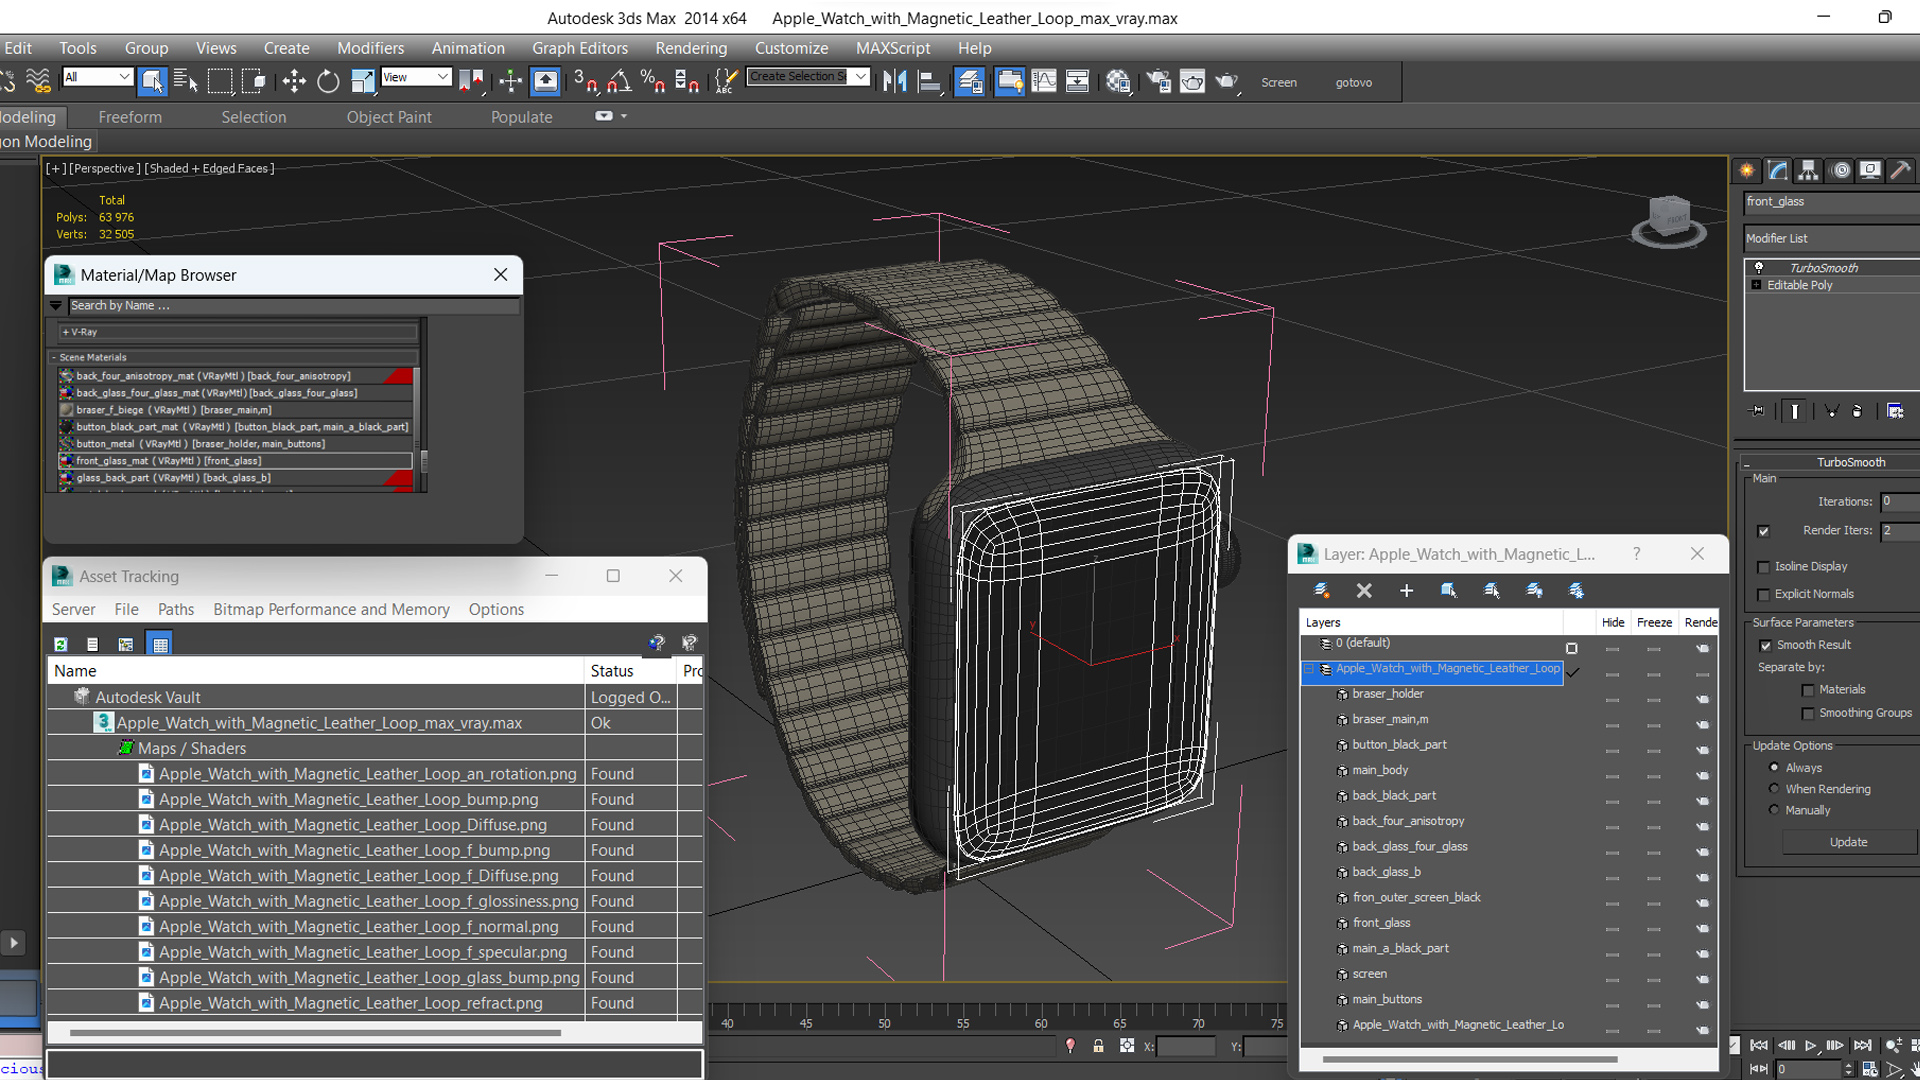Open the Create command panel tab
1920x1080 pixels.
click(1747, 170)
